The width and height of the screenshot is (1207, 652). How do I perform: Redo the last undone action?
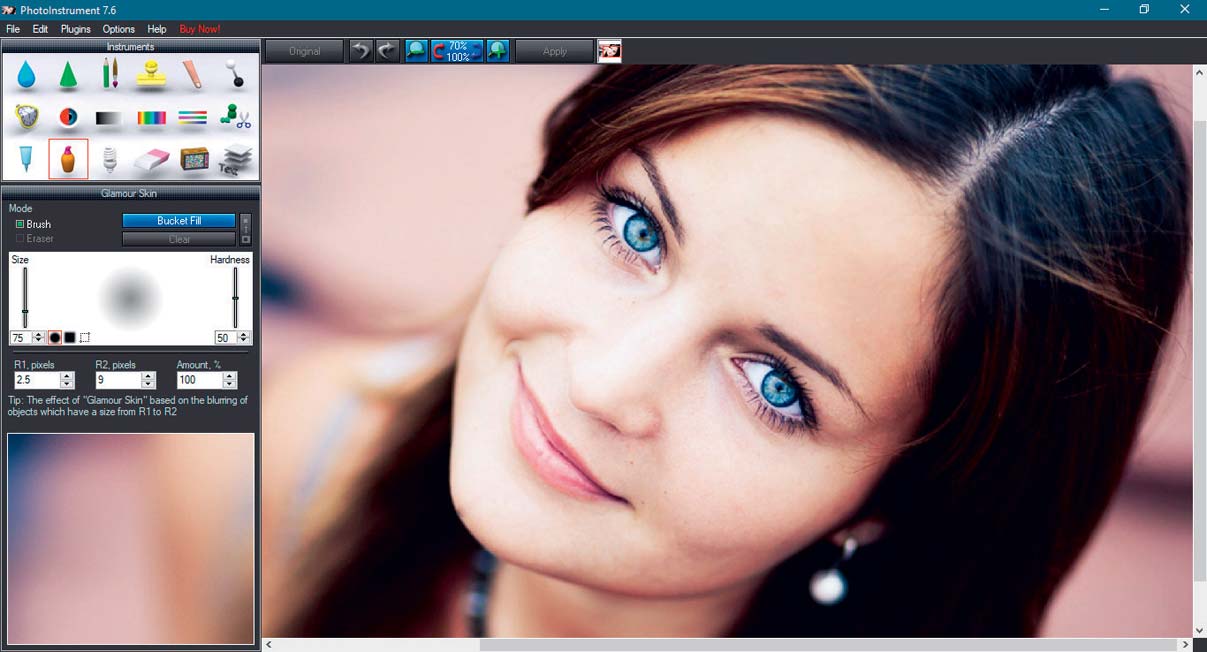tap(387, 51)
